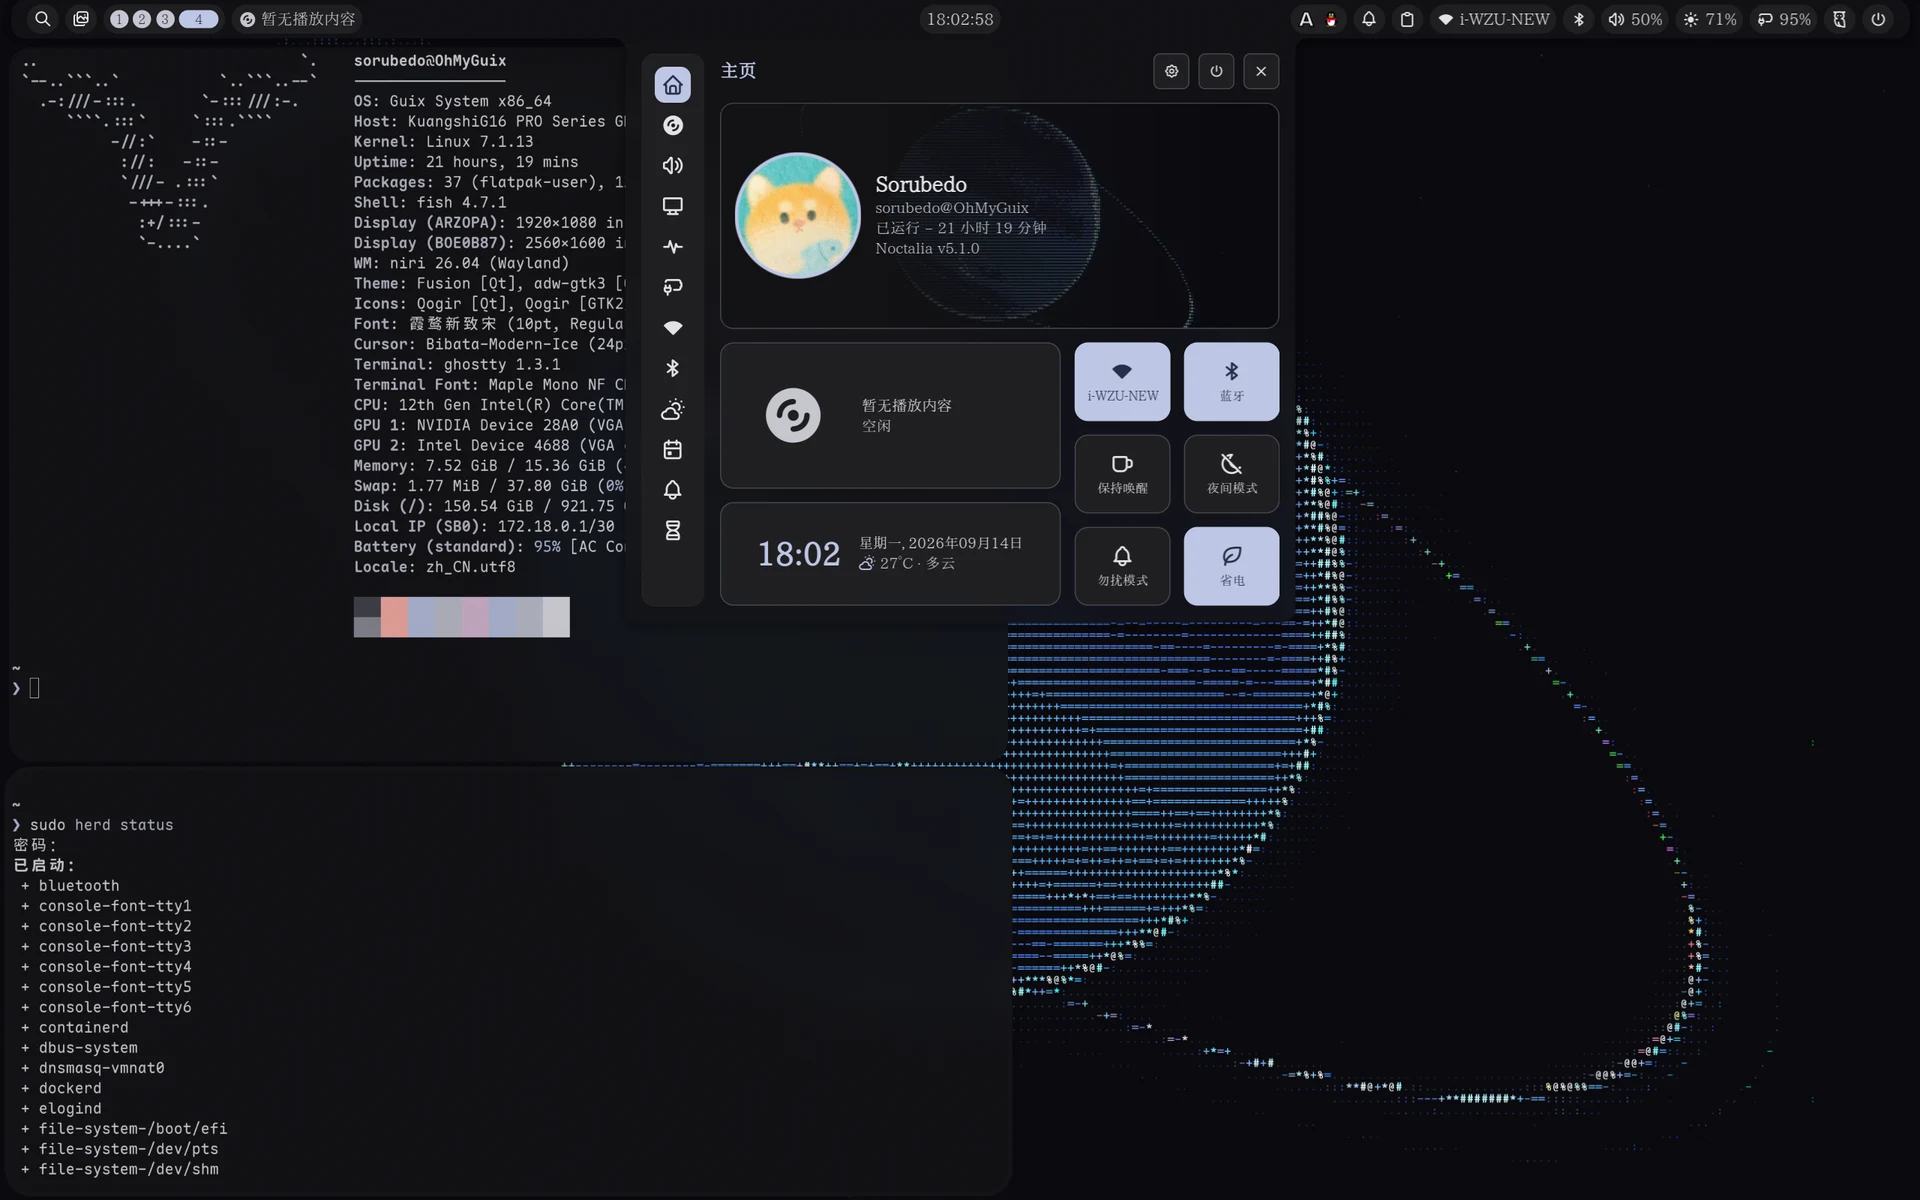
Task: Open clipboard history icon in top bar
Action: pos(1407,19)
